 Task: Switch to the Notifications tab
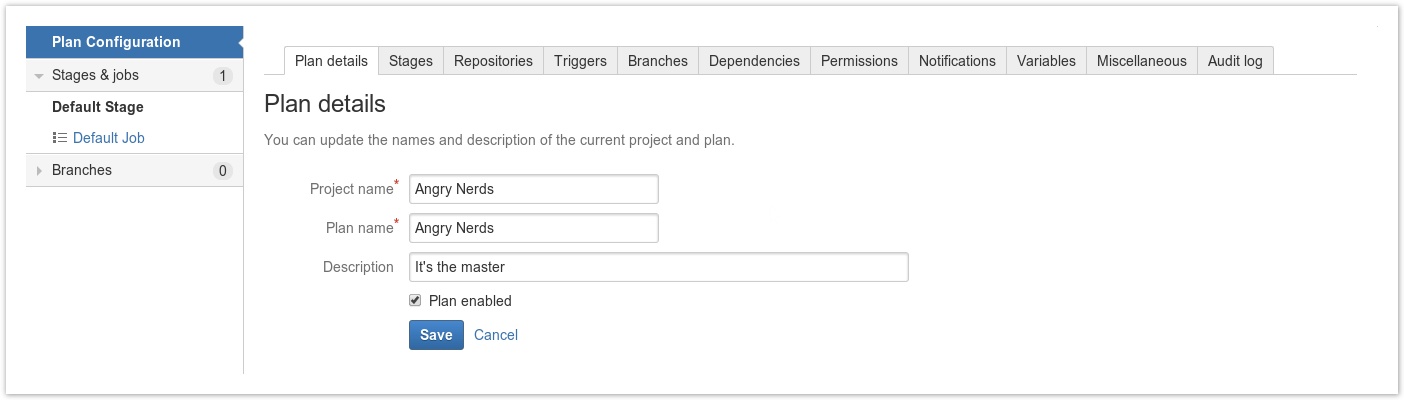coord(957,61)
